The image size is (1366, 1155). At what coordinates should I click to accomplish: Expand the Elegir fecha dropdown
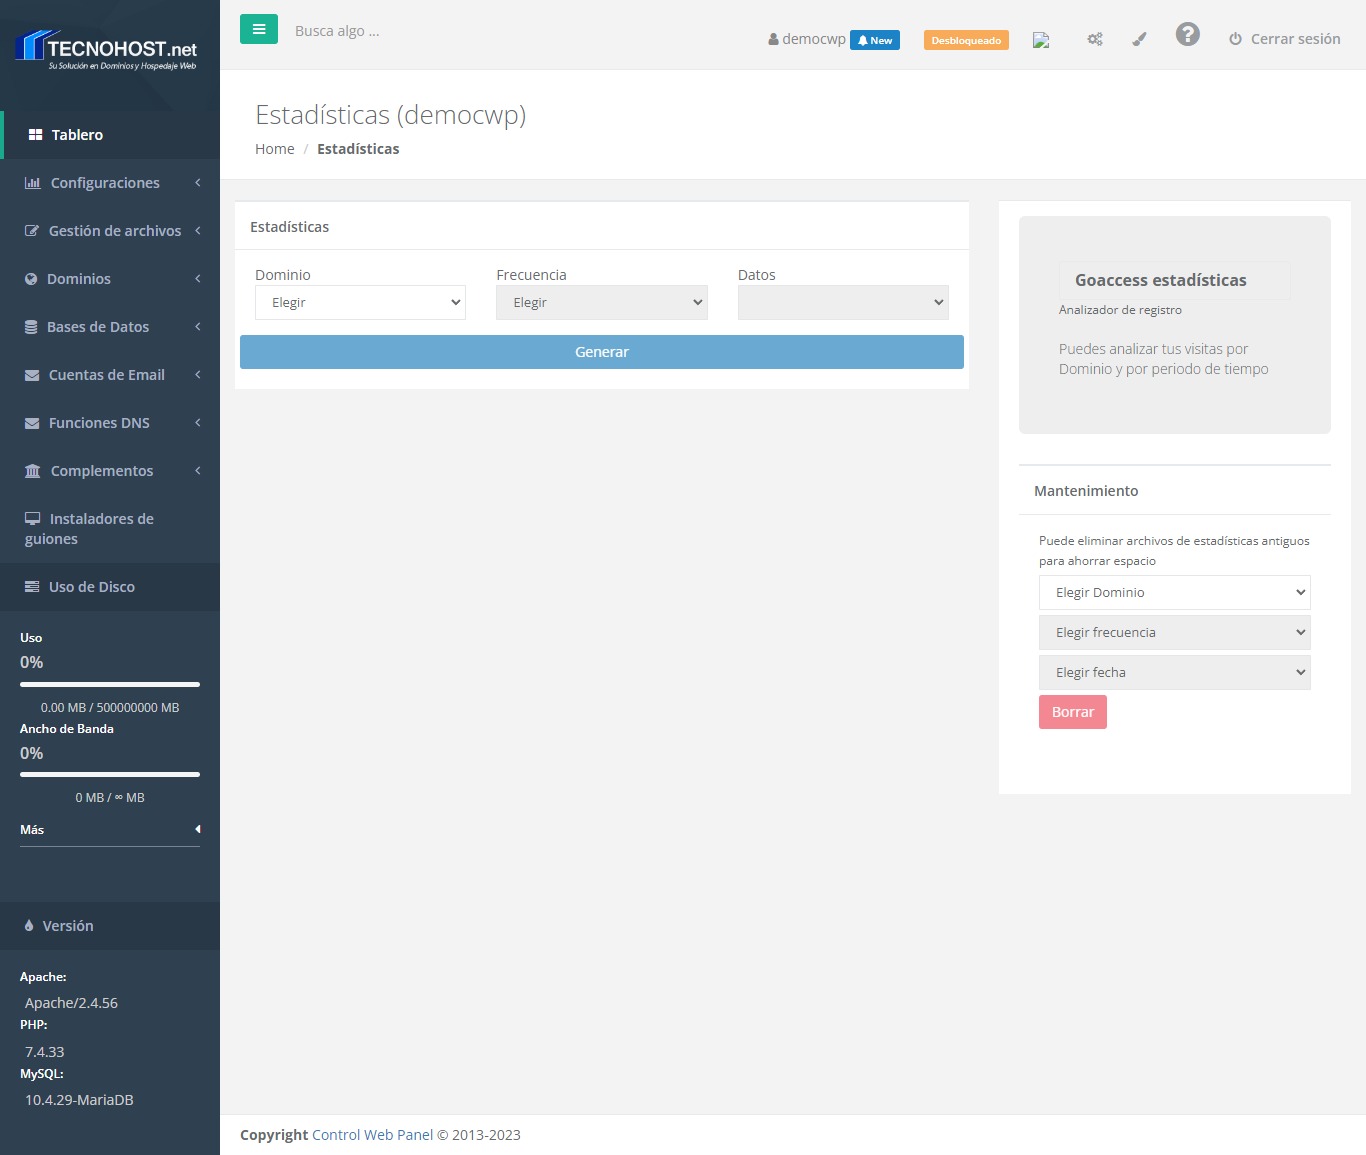1174,672
